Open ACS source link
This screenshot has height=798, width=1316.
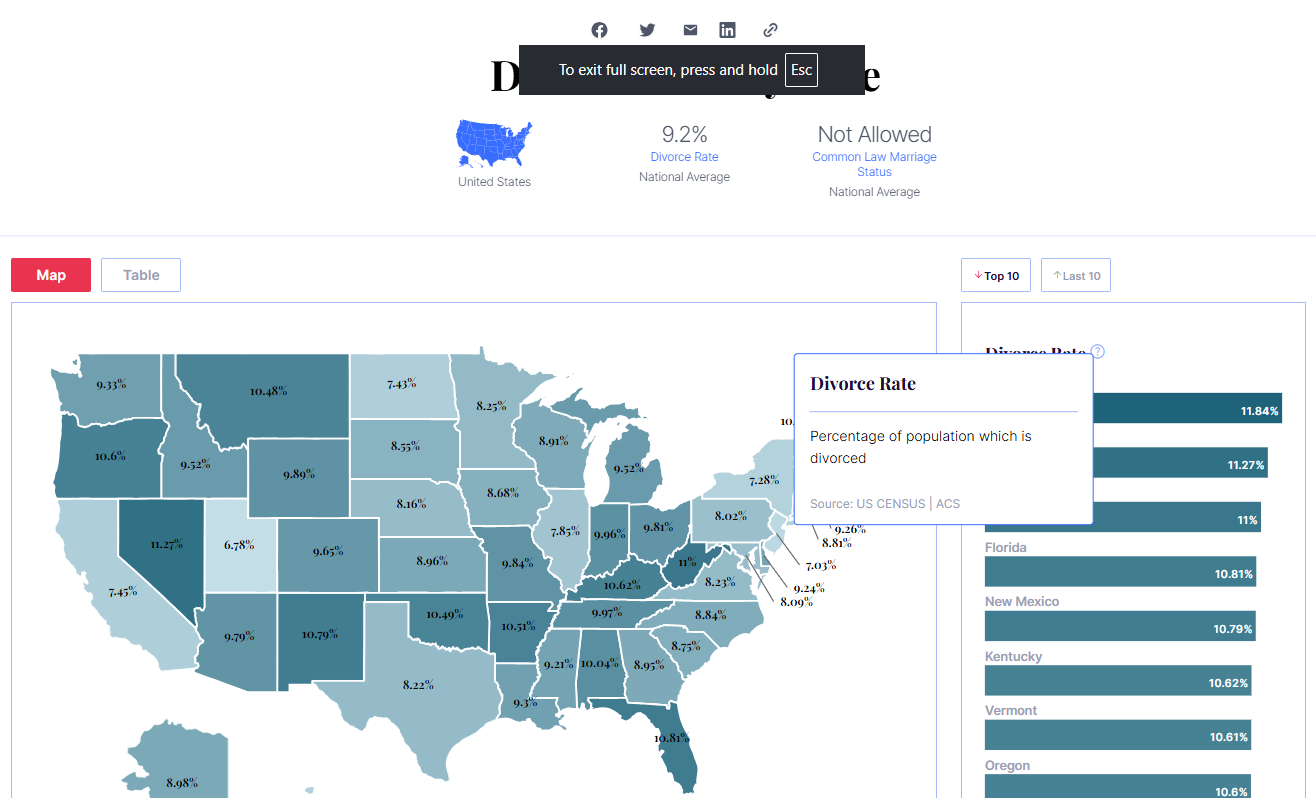(948, 503)
